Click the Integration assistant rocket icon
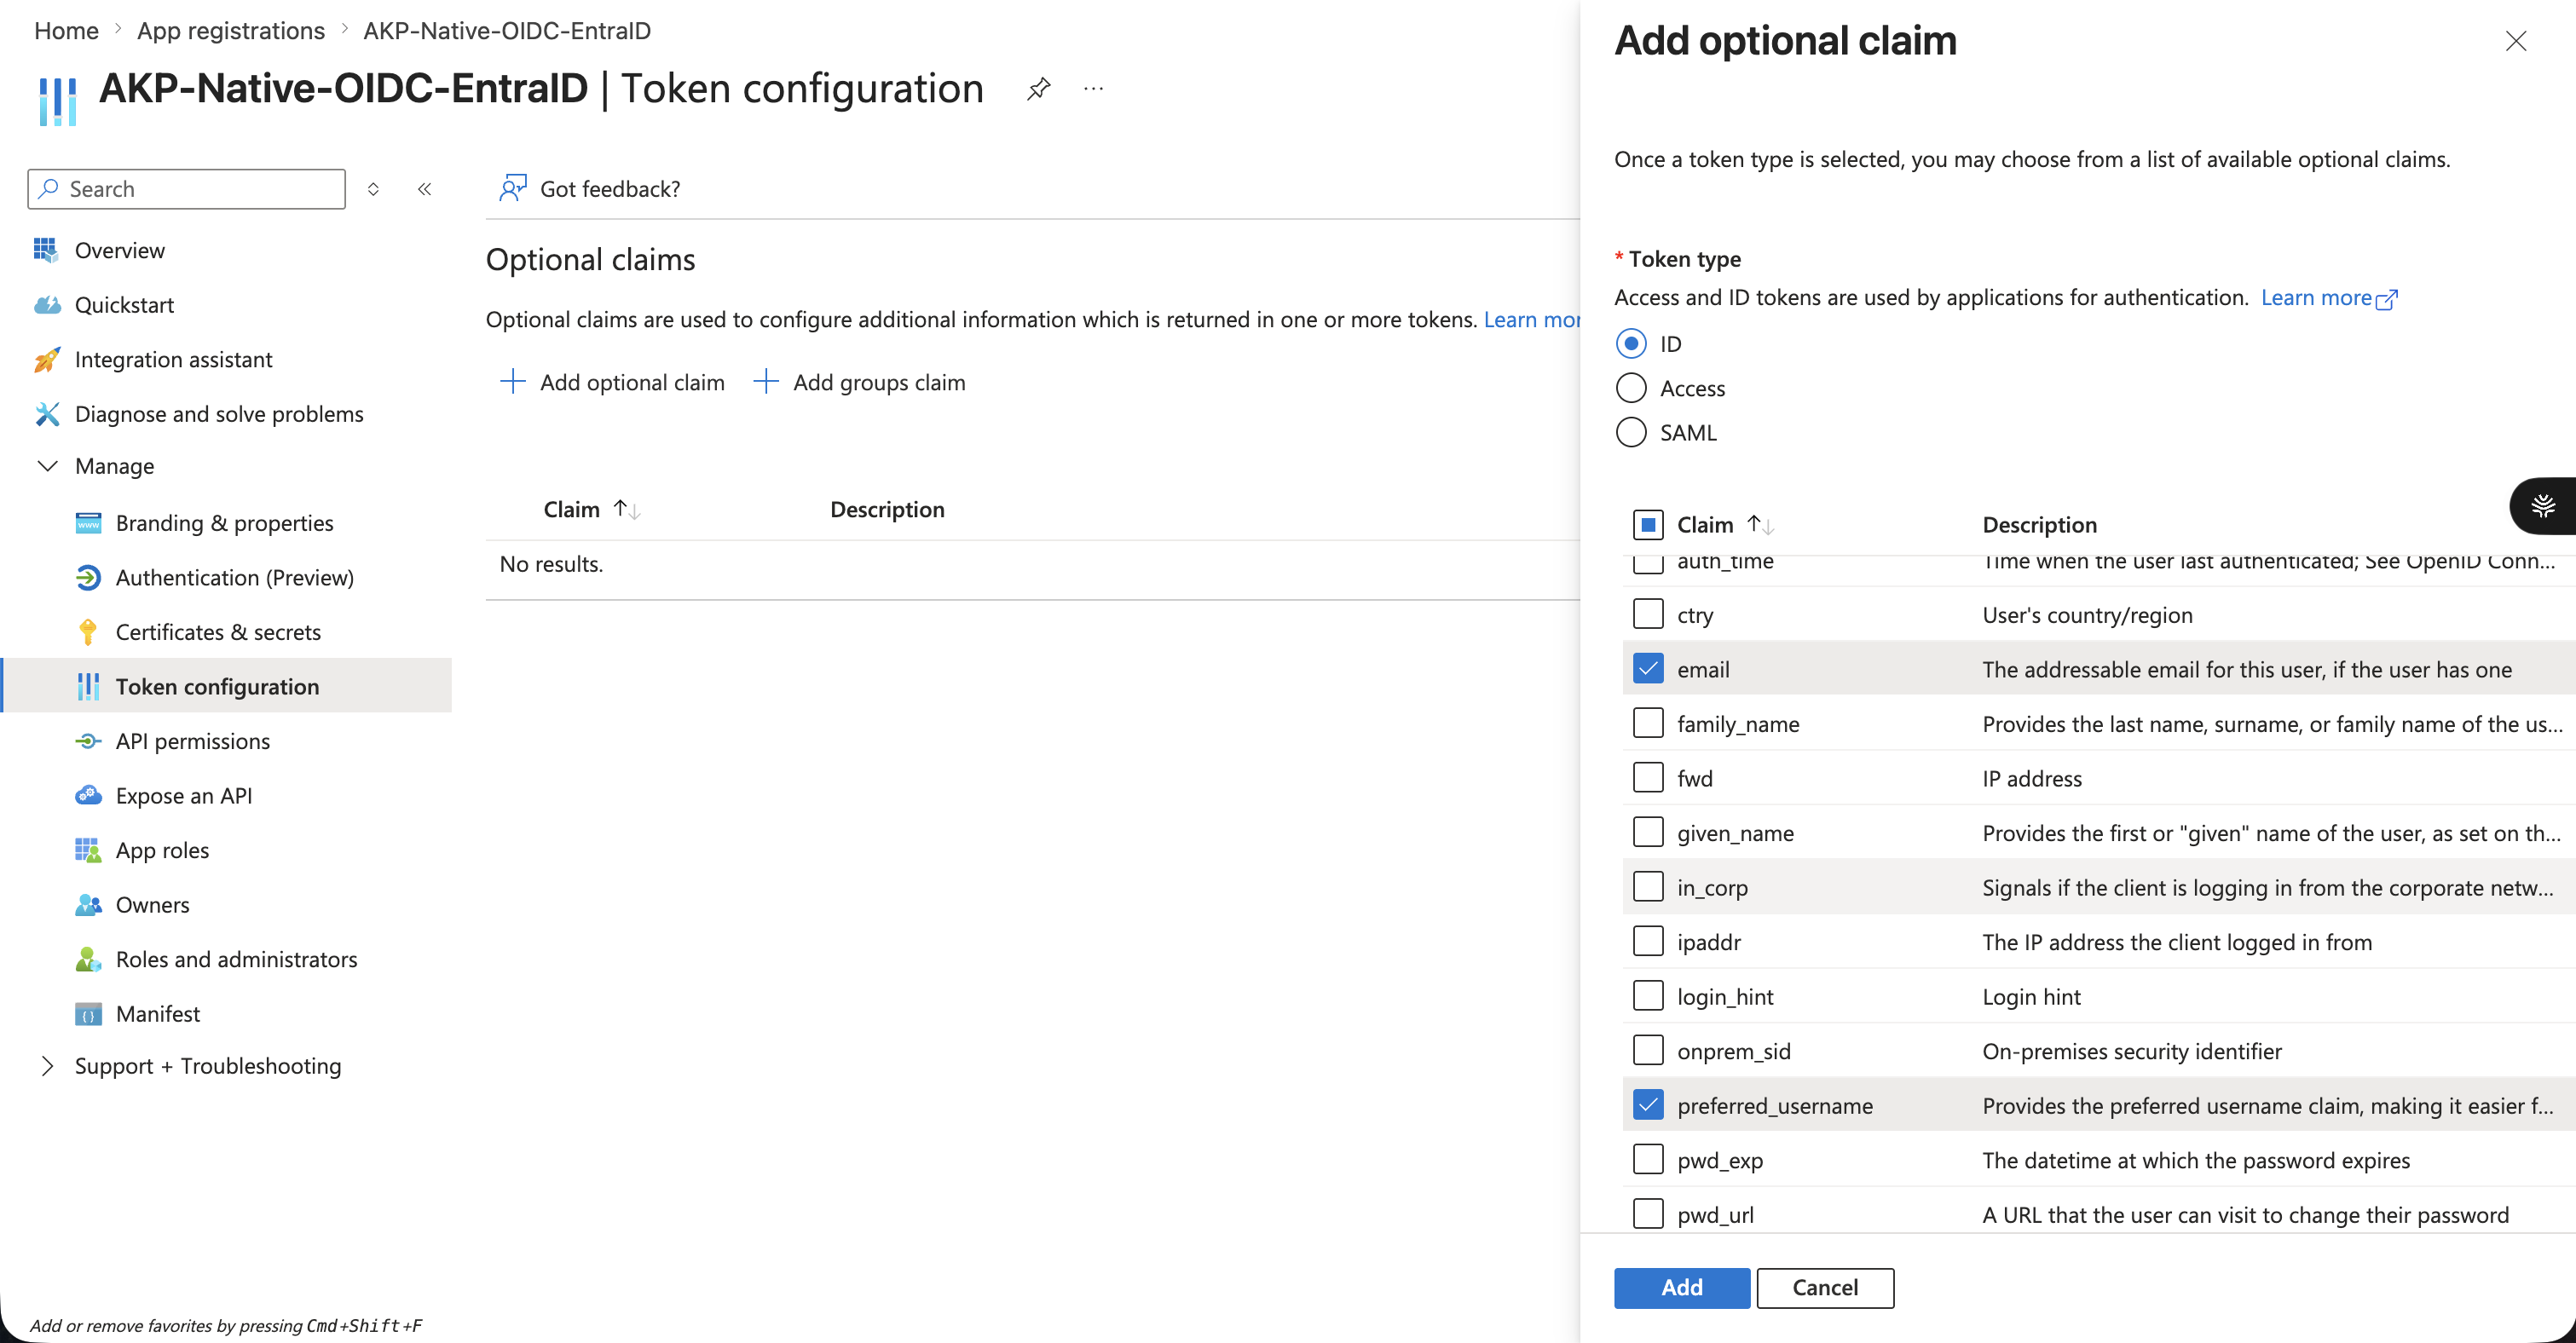The height and width of the screenshot is (1343, 2576). [46, 359]
